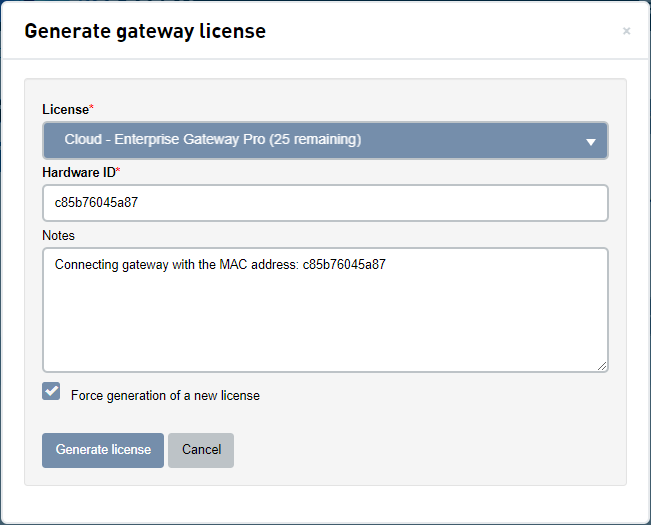
Task: Click the Generate license button
Action: [x=103, y=450]
